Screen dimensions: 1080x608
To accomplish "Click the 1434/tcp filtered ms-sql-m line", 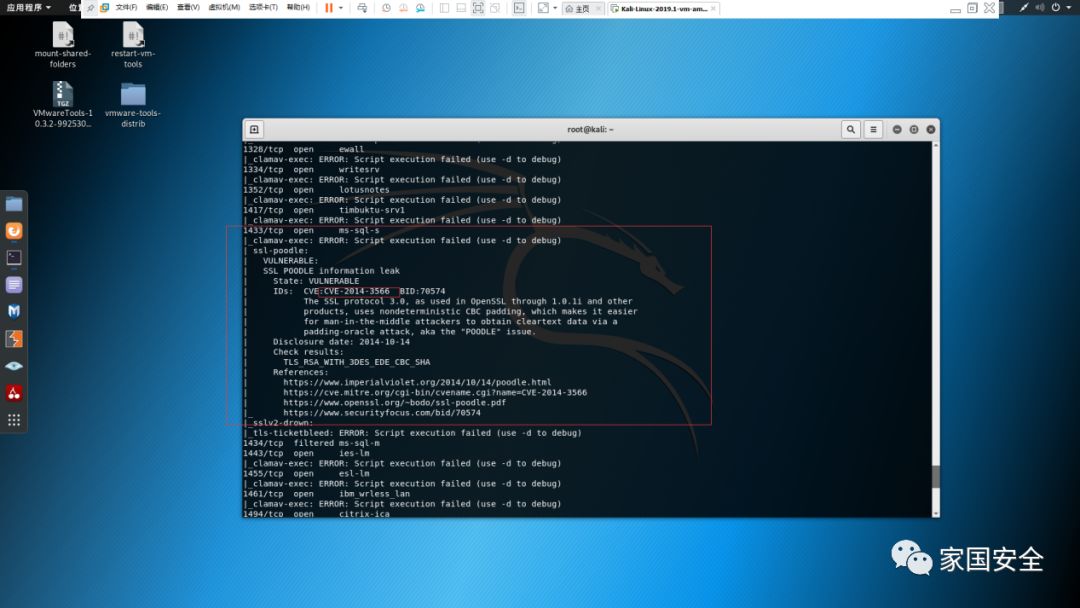I will coord(311,443).
